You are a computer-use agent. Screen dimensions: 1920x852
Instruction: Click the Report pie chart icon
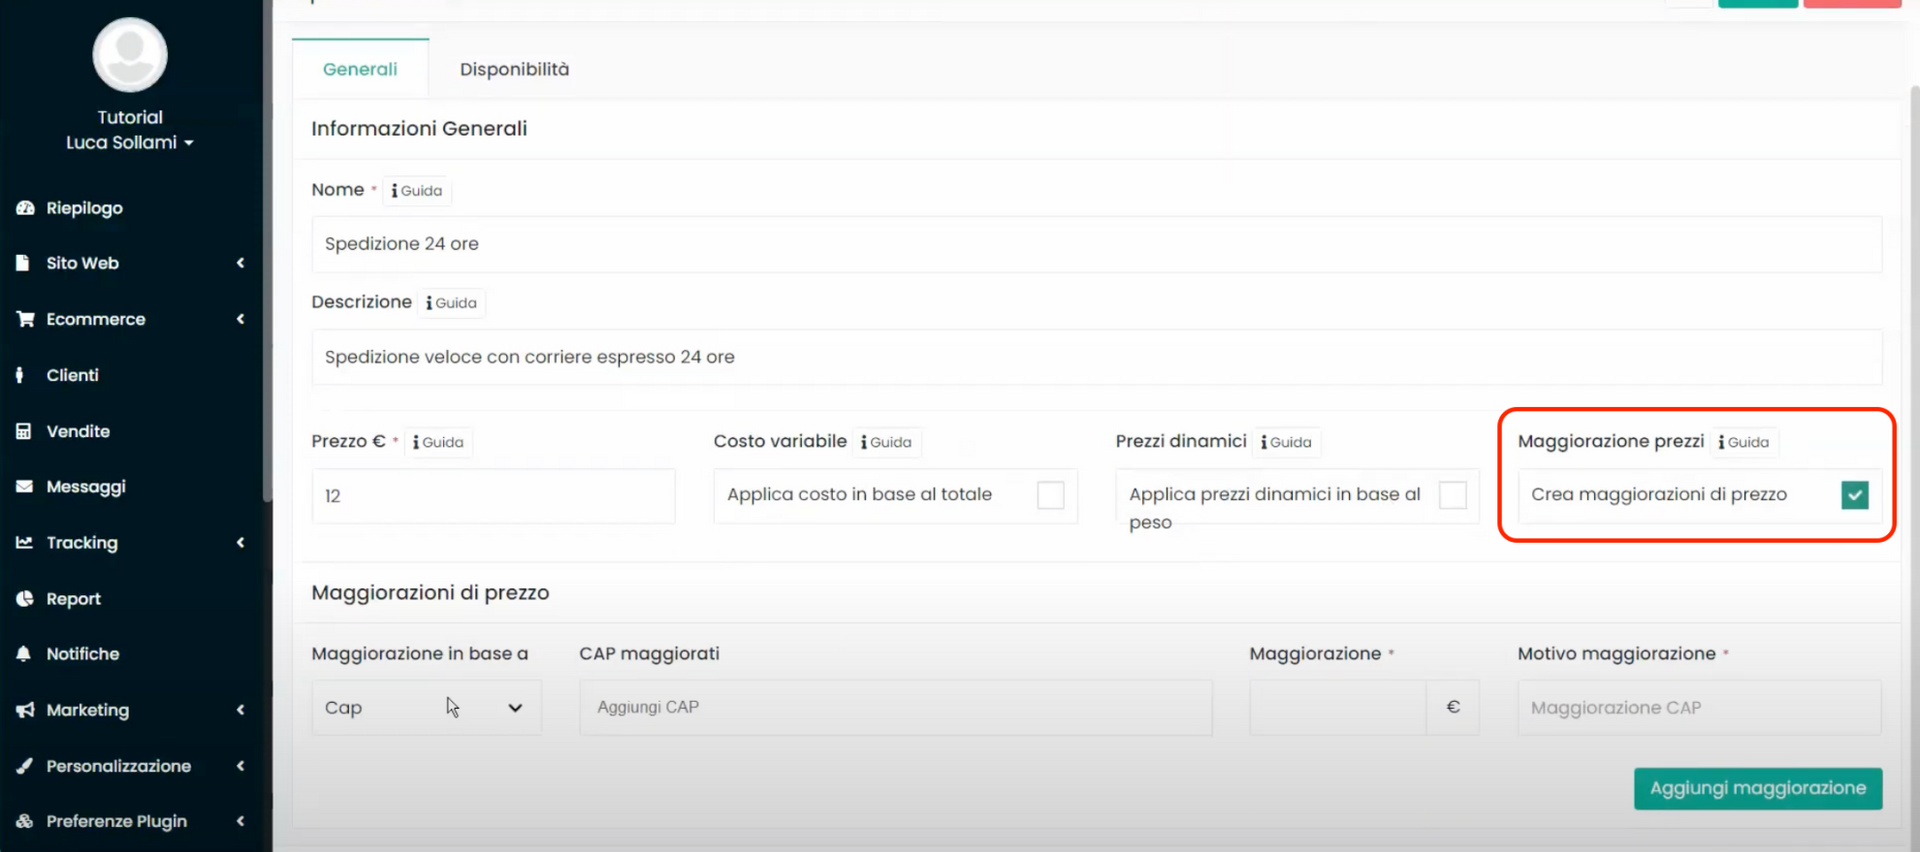click(x=25, y=599)
